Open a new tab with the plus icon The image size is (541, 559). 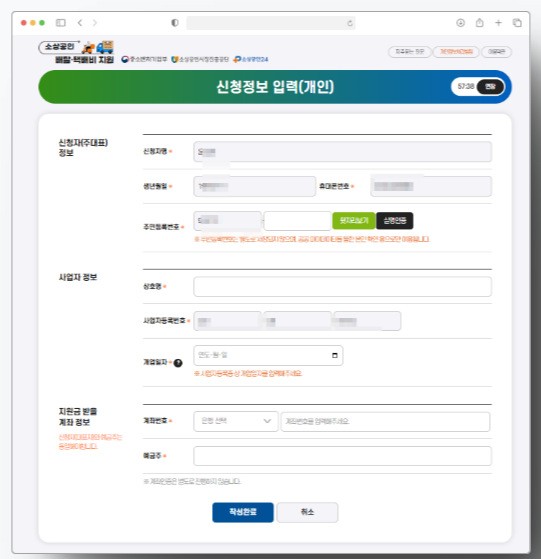498,23
